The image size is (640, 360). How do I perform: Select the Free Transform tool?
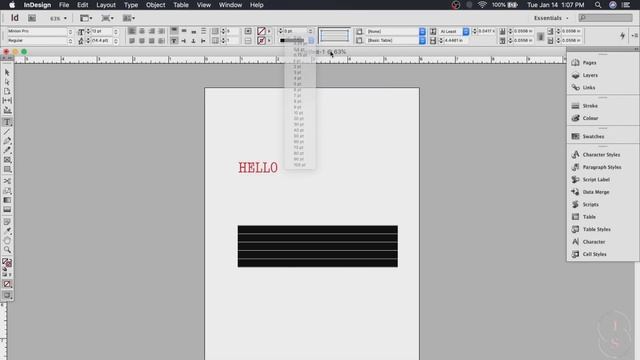point(7,191)
